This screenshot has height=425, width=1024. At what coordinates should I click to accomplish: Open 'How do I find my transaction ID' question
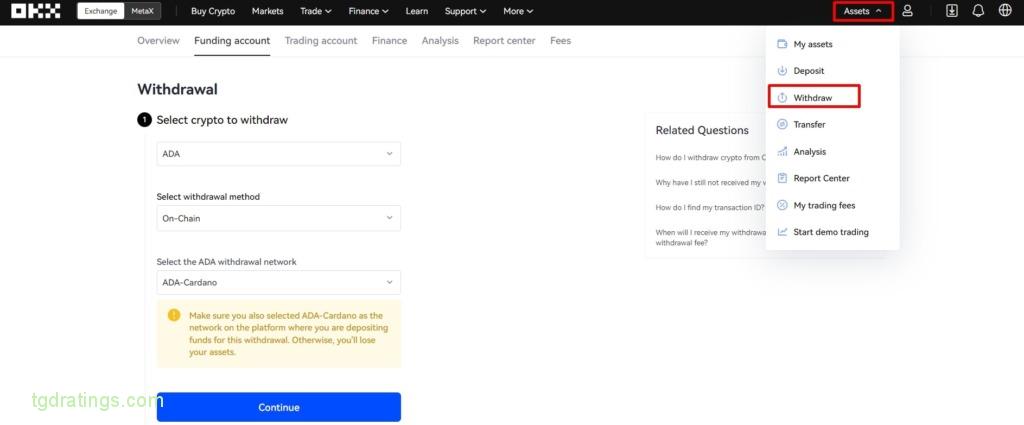click(x=710, y=208)
